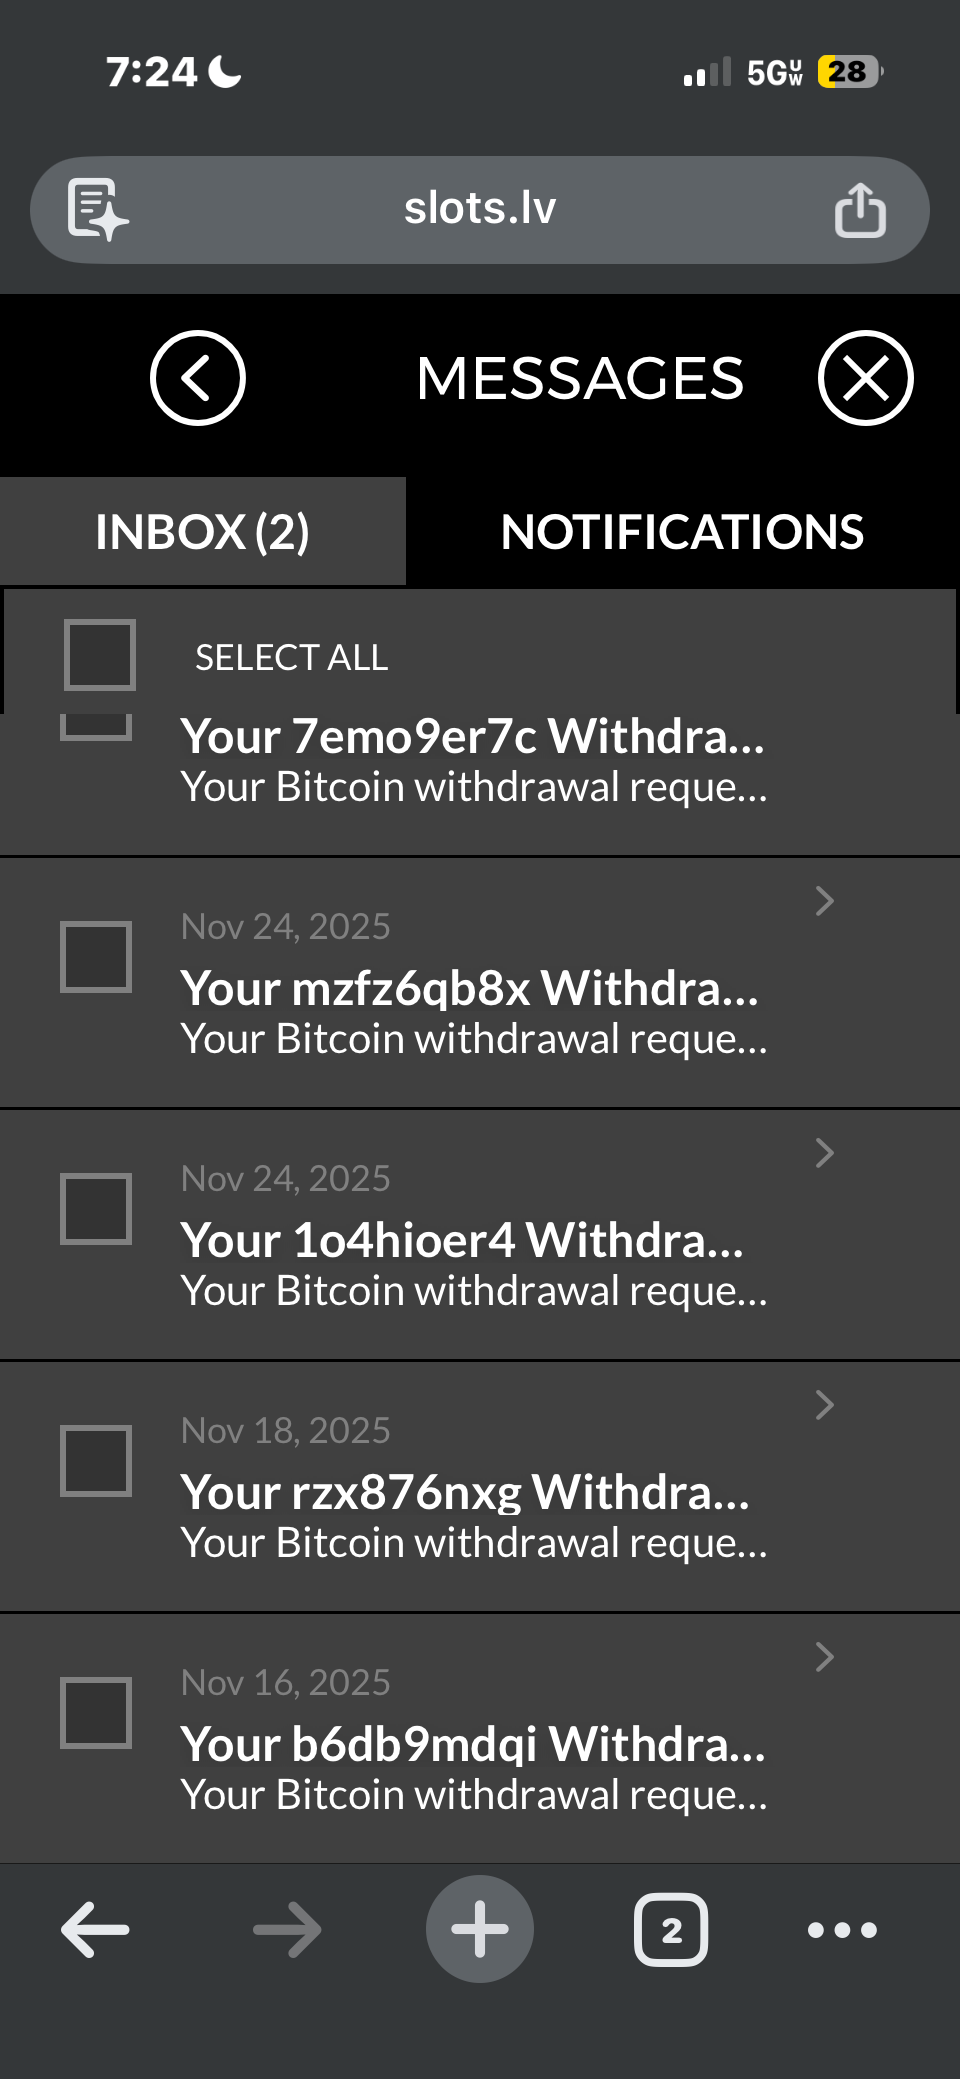Open the tab switcher showing 2 tabs
This screenshot has width=960, height=2079.
click(x=671, y=1929)
